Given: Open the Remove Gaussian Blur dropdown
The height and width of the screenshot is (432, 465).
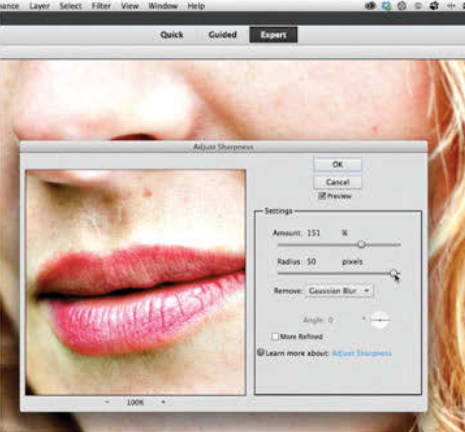Looking at the screenshot, I should click(x=339, y=291).
